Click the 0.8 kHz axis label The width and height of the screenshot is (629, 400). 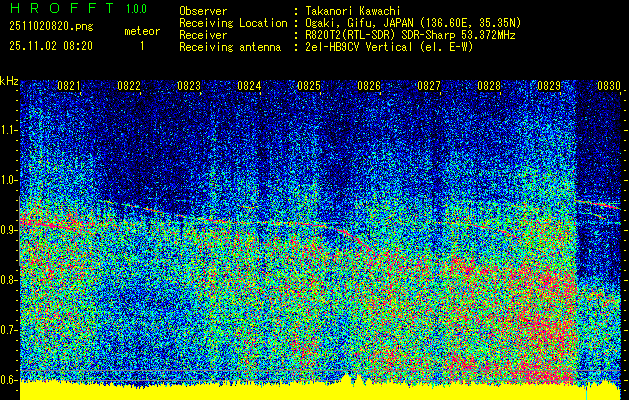[8, 280]
